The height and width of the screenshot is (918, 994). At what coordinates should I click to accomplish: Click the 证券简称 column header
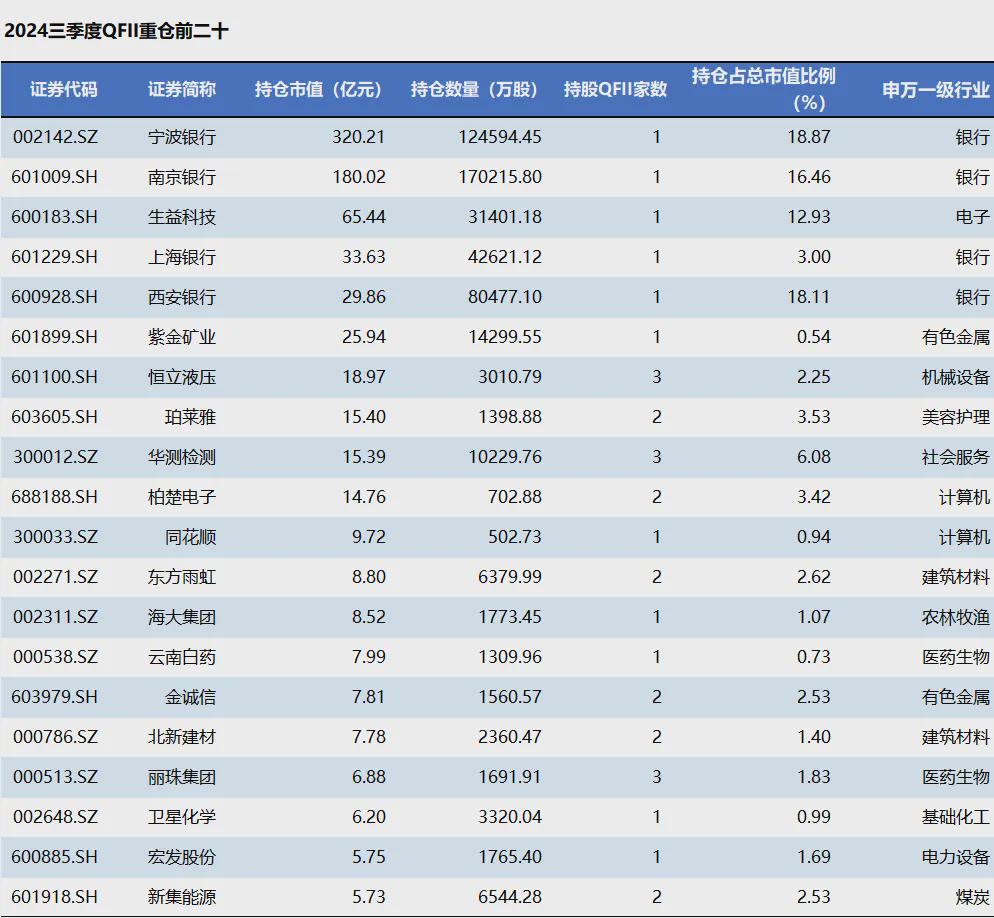click(182, 89)
